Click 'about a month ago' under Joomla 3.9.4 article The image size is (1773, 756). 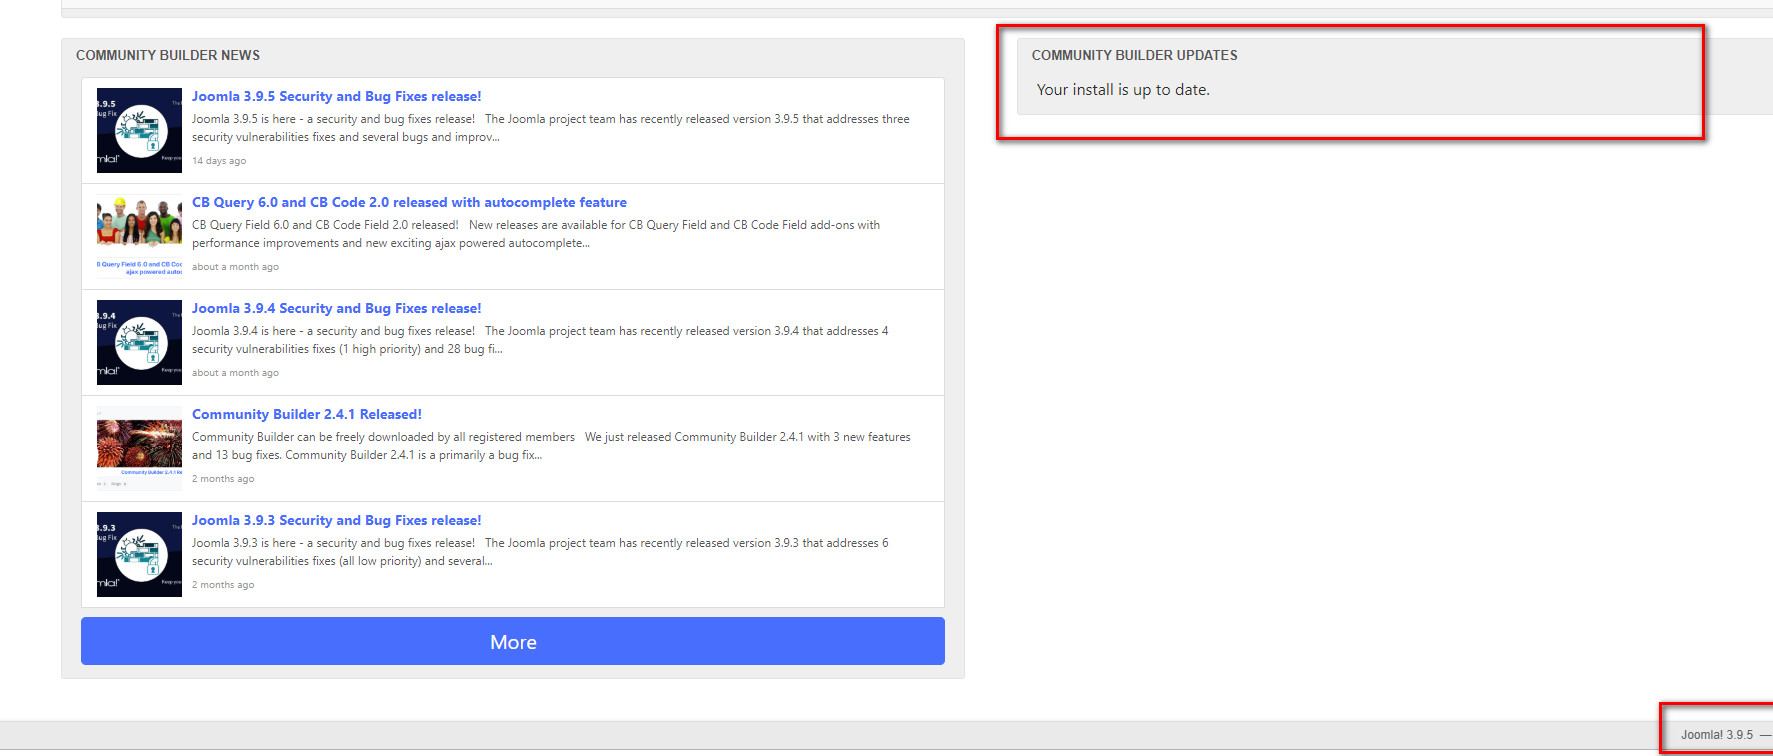click(x=235, y=373)
